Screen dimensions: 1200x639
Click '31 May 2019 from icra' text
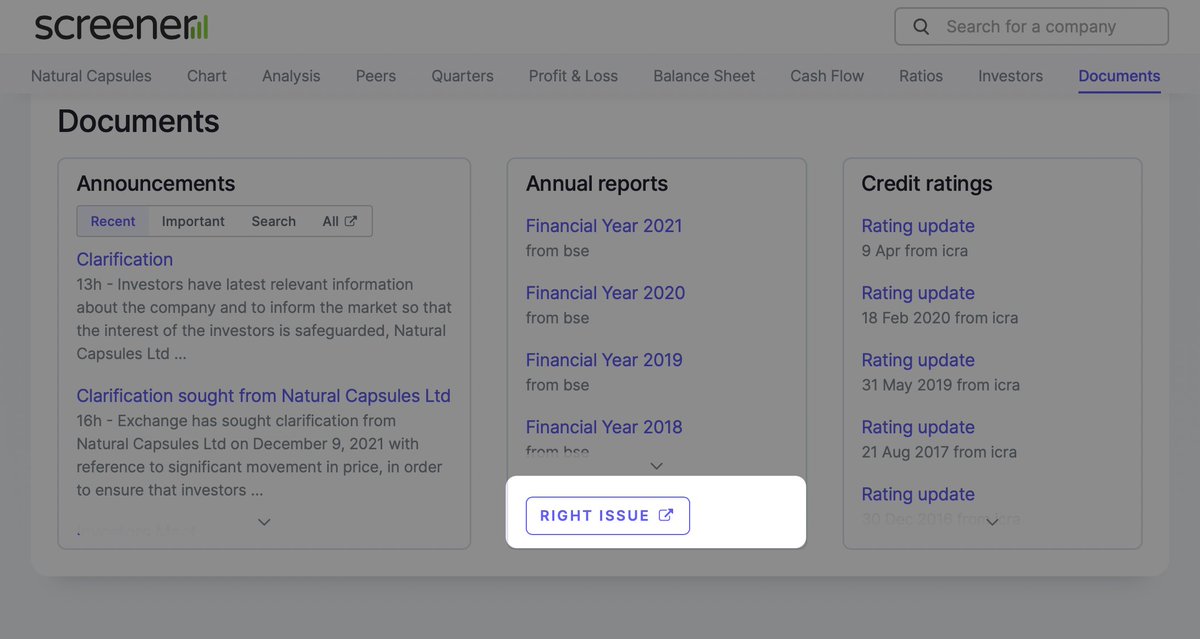click(941, 385)
